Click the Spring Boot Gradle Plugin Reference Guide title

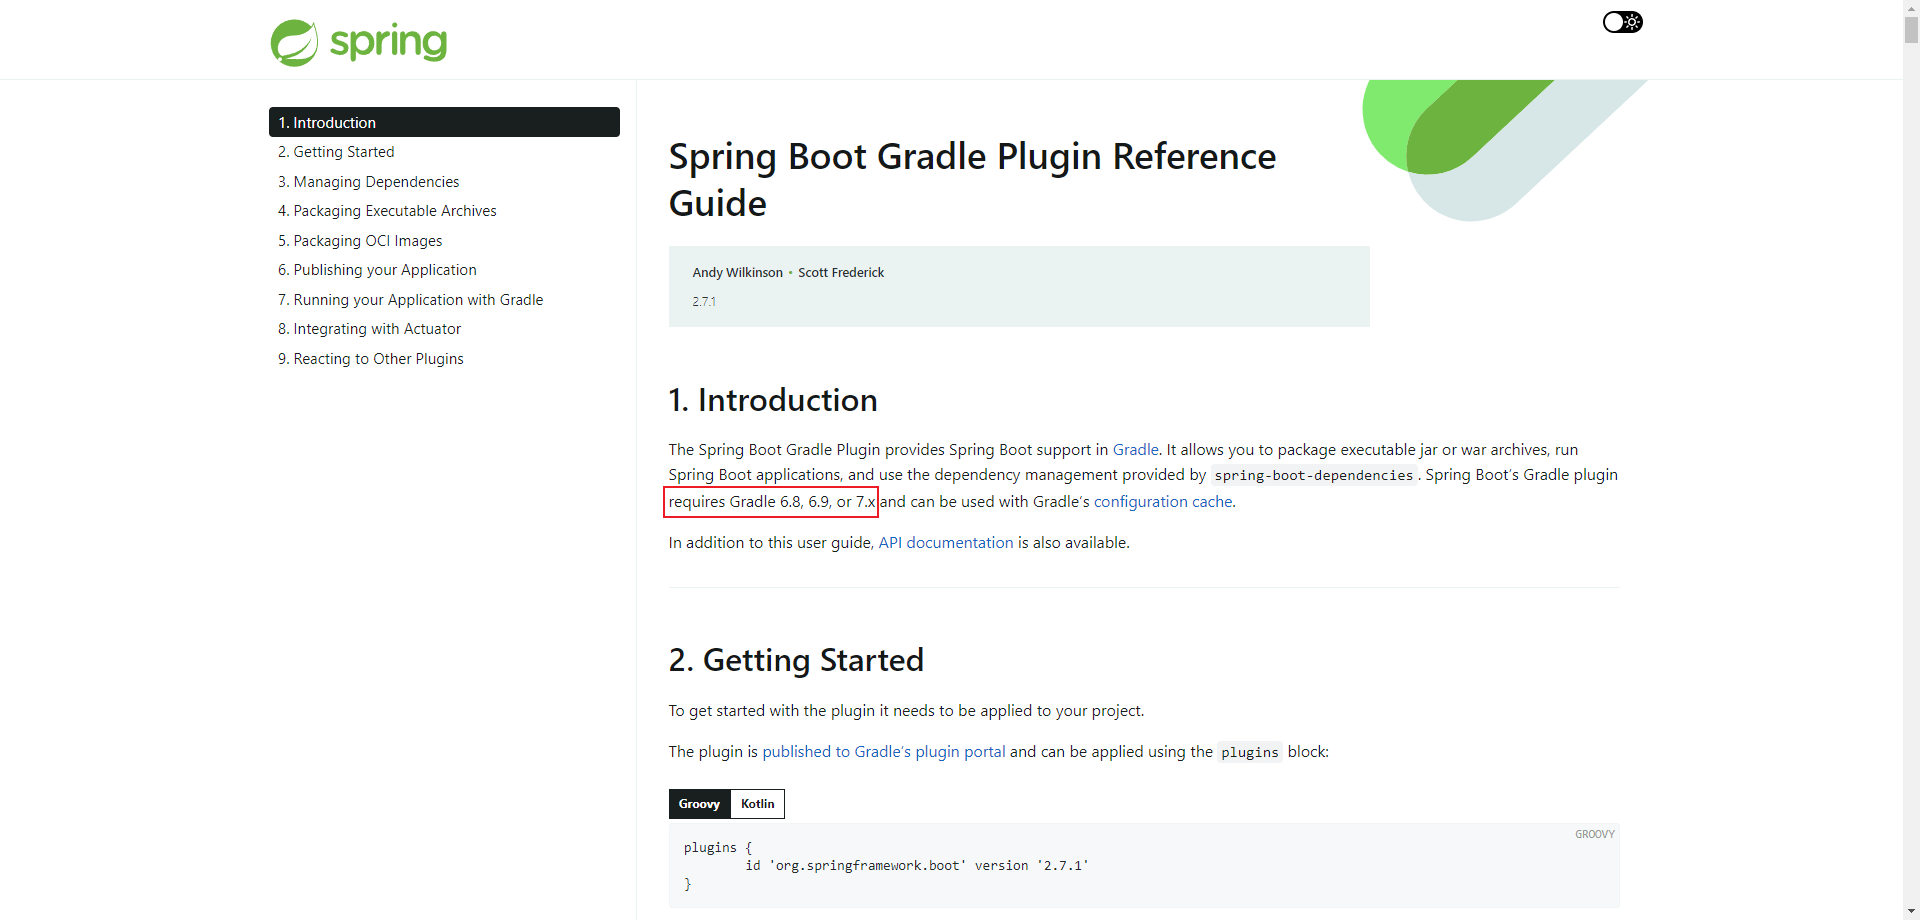coord(972,180)
